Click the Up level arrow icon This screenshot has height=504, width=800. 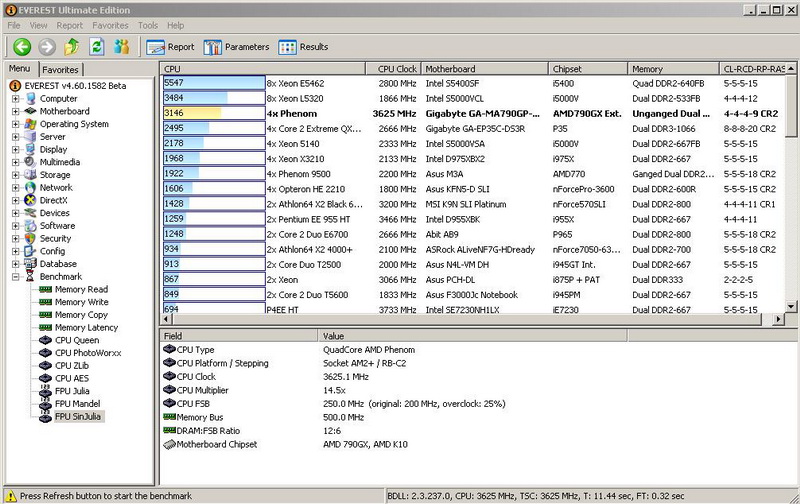pos(71,47)
